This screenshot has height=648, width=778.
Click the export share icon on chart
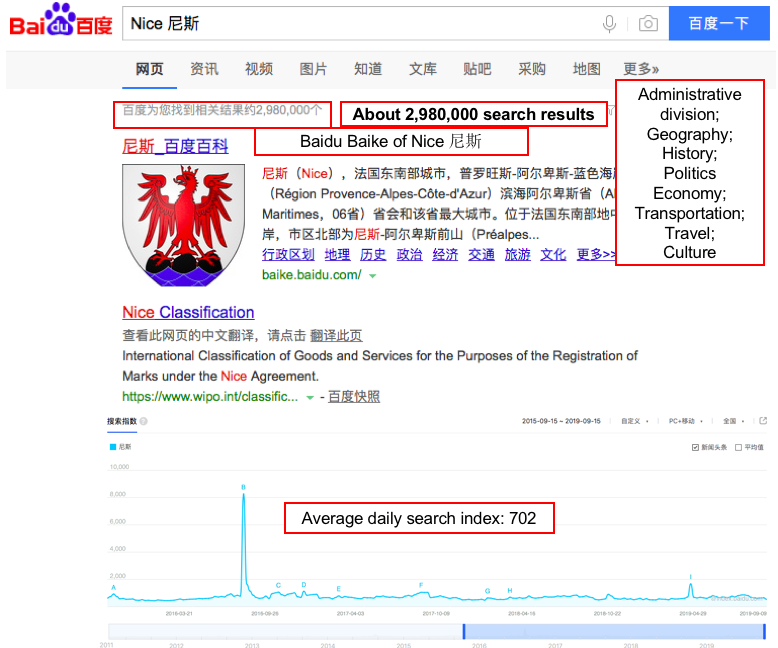pyautogui.click(x=763, y=421)
